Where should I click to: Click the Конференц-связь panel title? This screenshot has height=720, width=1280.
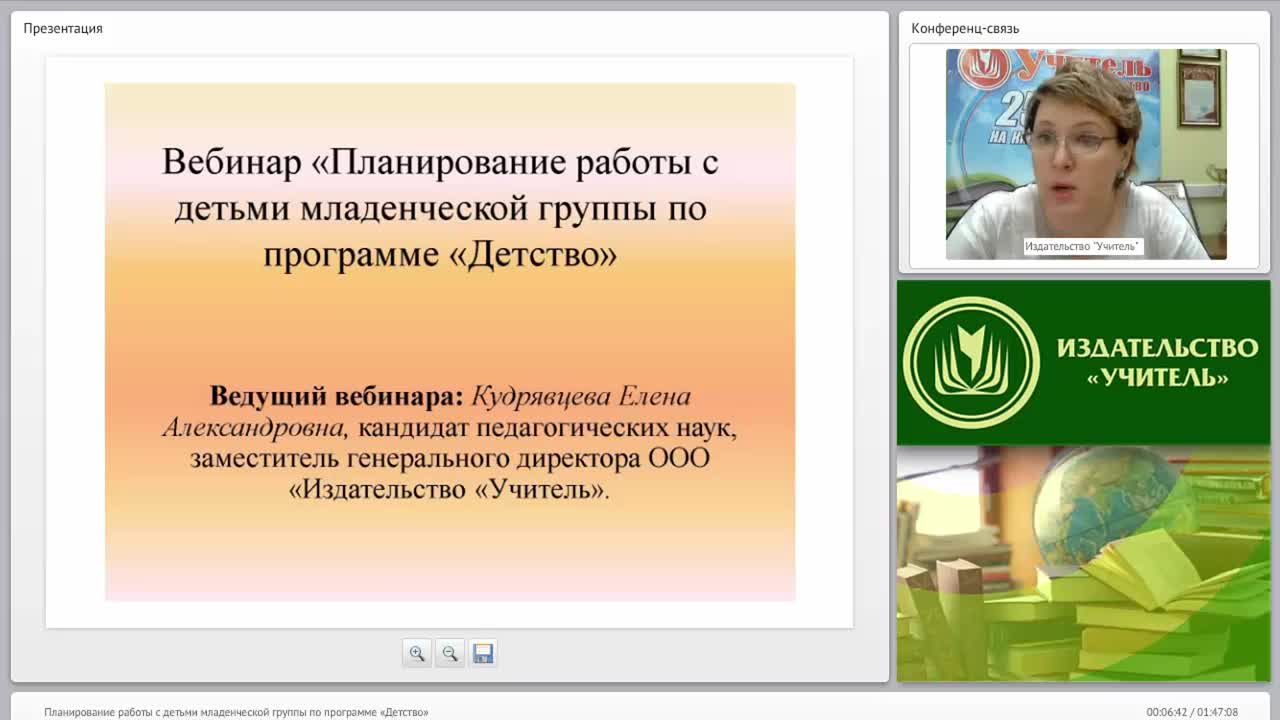click(965, 28)
